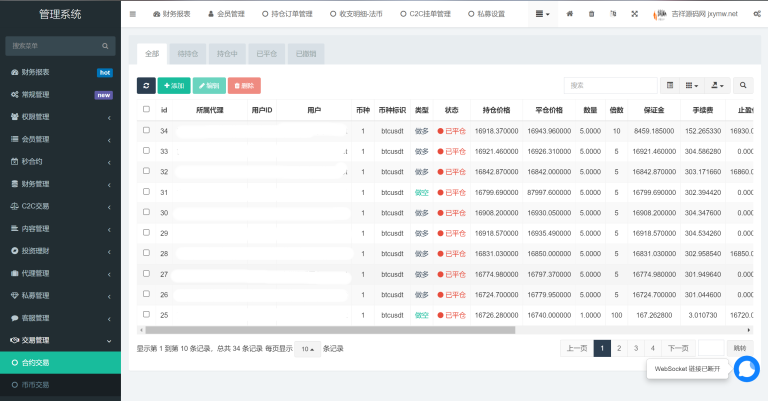Tick the select-all checkbox in table header
This screenshot has height=401, width=768.
pyautogui.click(x=146, y=109)
